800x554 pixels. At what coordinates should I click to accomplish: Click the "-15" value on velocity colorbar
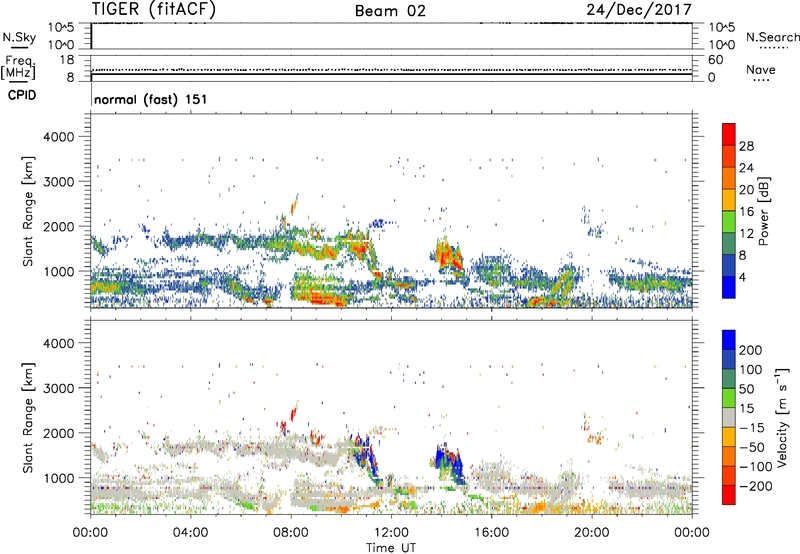point(752,428)
